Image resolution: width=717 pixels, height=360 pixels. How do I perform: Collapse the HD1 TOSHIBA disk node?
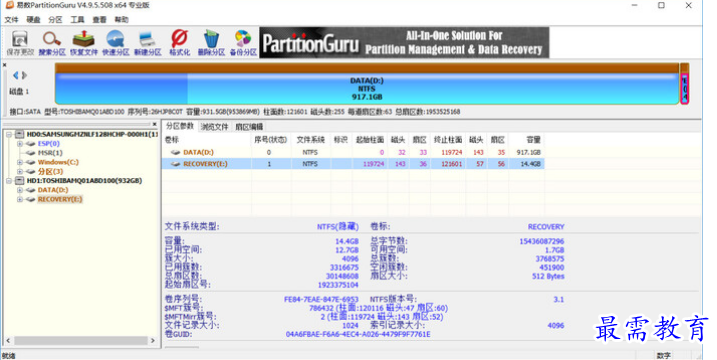tap(9, 181)
